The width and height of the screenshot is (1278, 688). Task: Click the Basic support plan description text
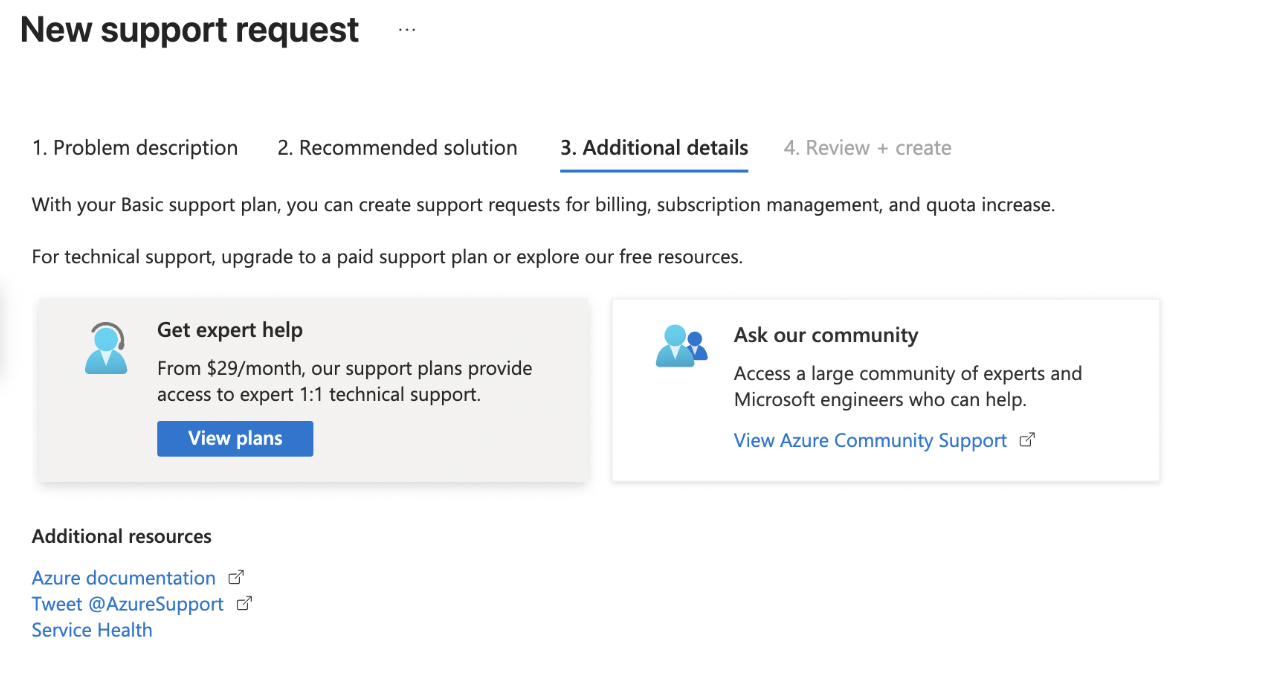click(543, 205)
